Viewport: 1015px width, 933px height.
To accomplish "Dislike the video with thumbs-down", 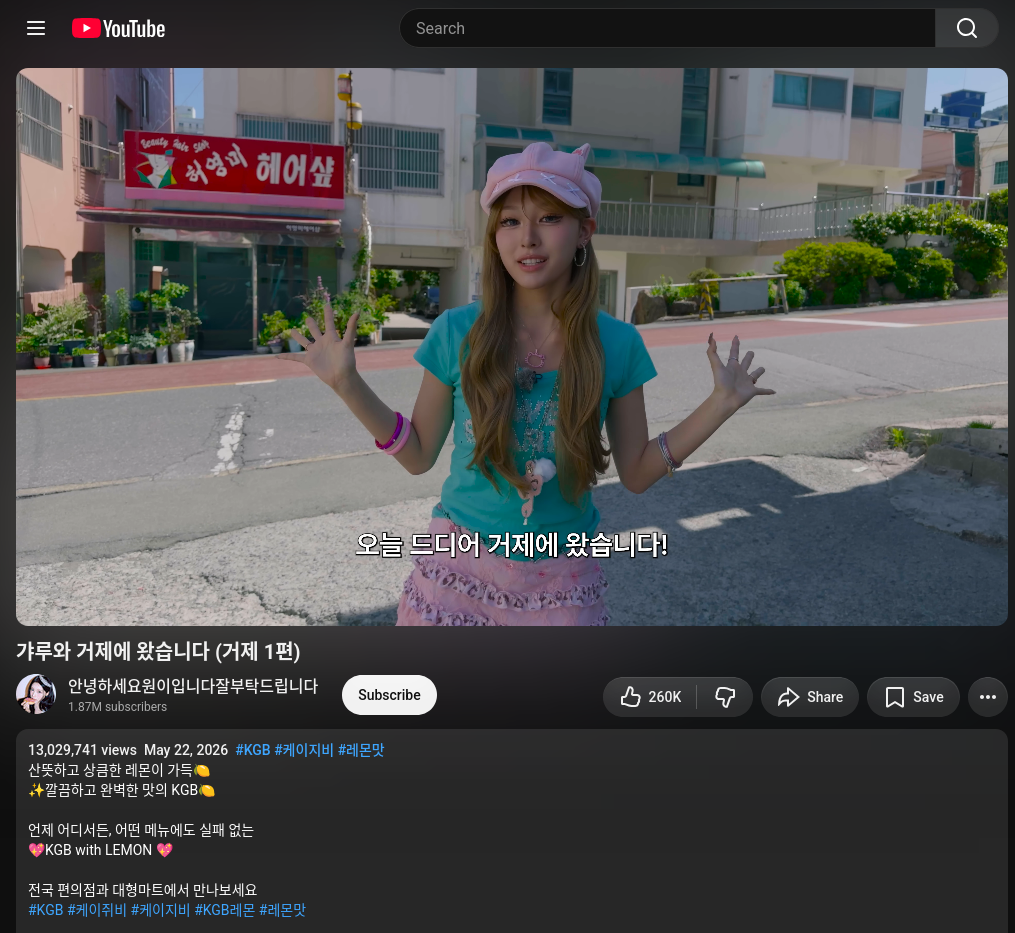I will (x=725, y=697).
